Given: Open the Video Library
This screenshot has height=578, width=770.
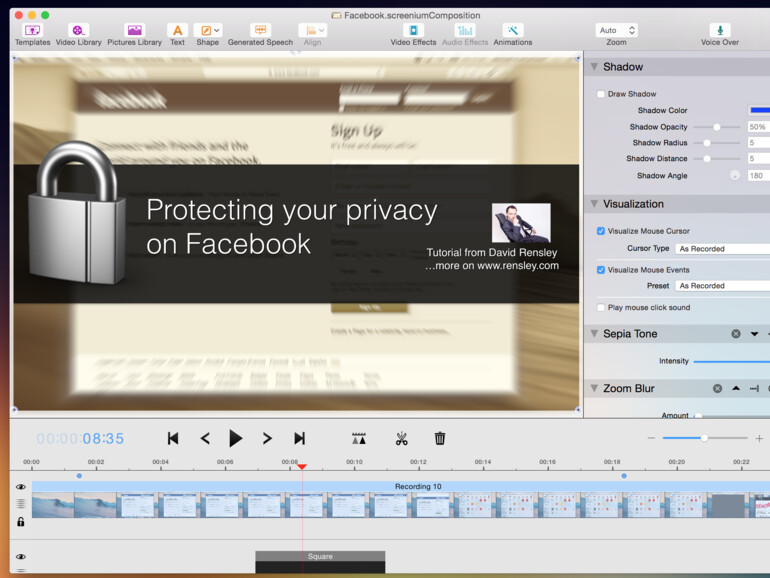Looking at the screenshot, I should (79, 35).
